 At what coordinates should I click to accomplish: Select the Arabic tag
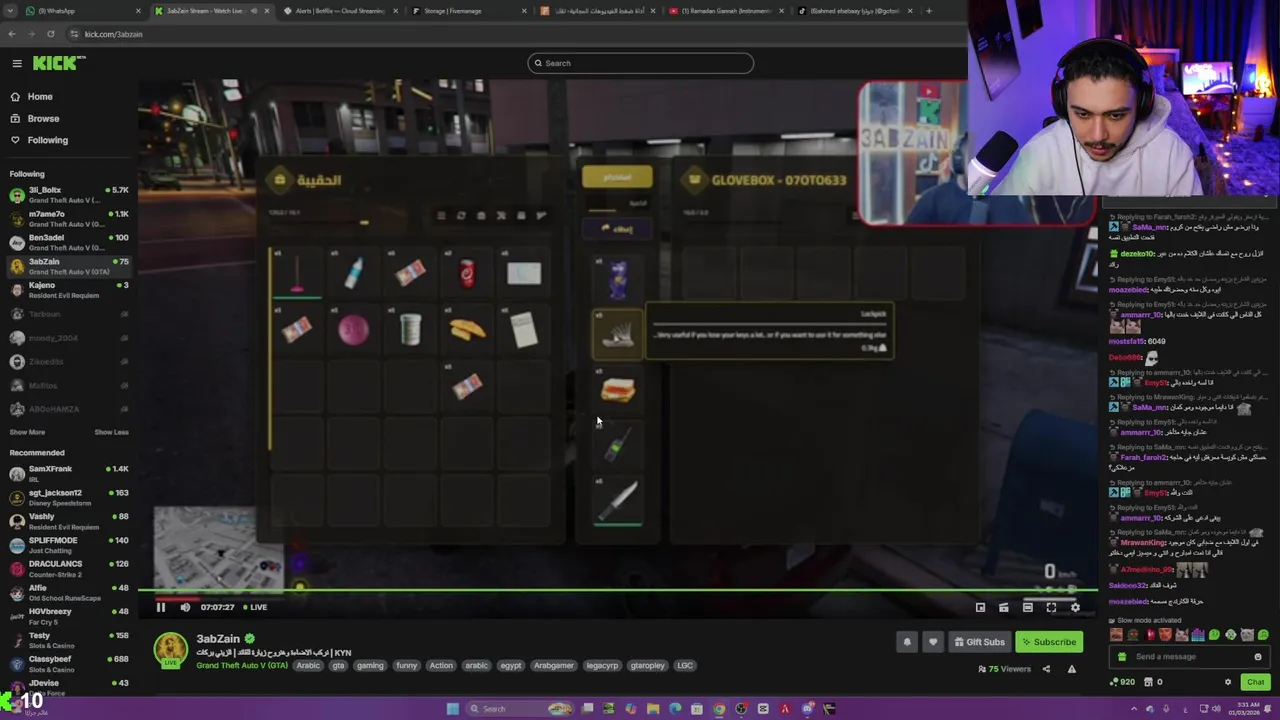[308, 665]
